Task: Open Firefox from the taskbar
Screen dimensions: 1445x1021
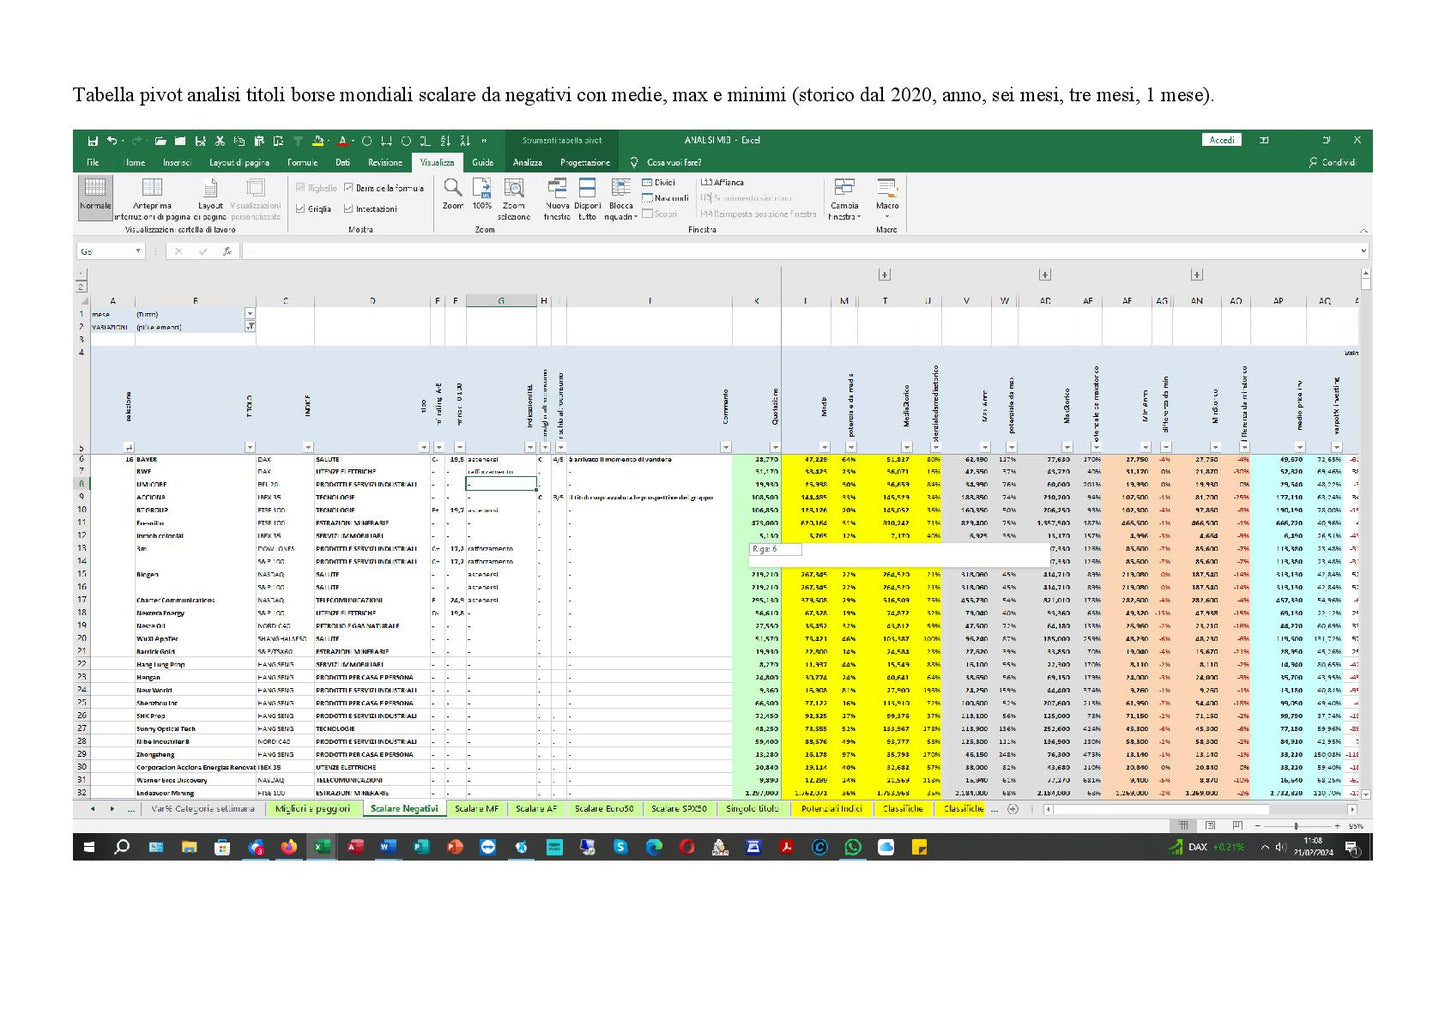Action: tap(288, 847)
